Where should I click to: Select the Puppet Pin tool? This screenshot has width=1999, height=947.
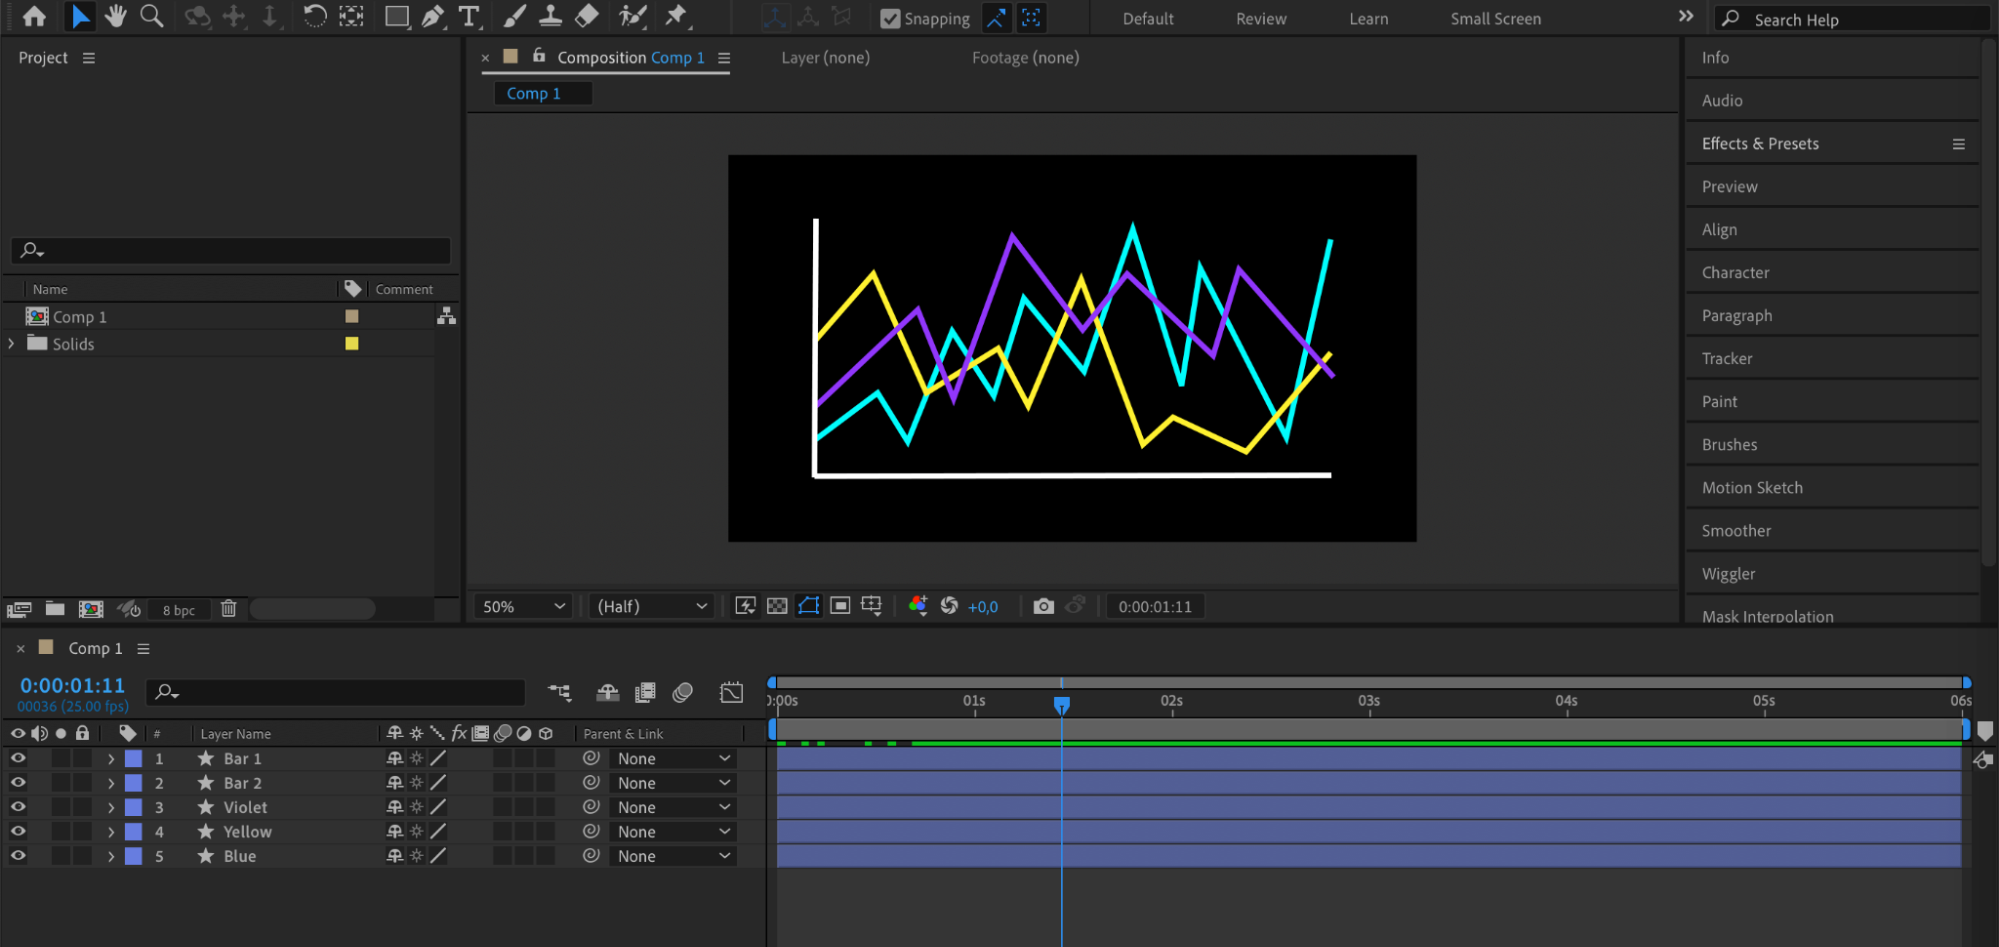[x=676, y=16]
